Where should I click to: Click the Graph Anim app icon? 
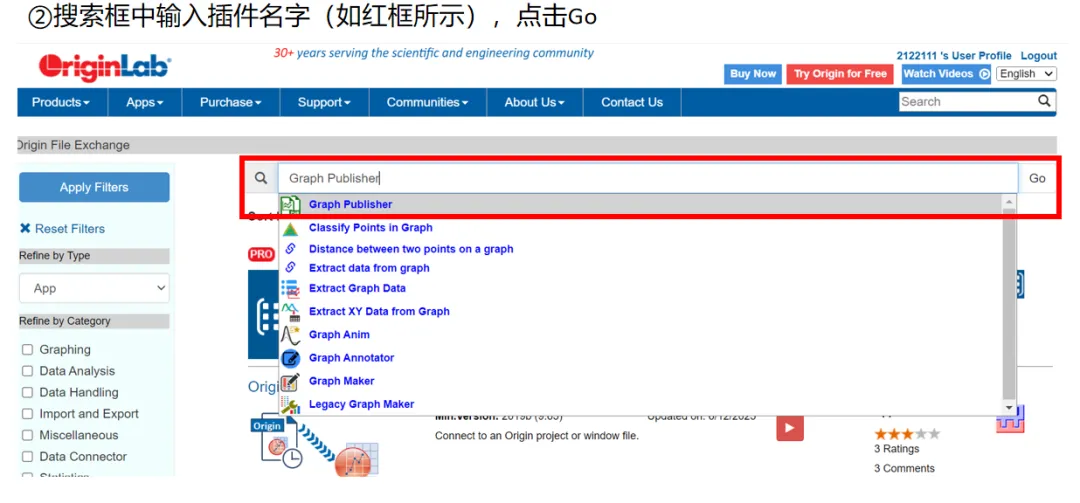pos(290,335)
